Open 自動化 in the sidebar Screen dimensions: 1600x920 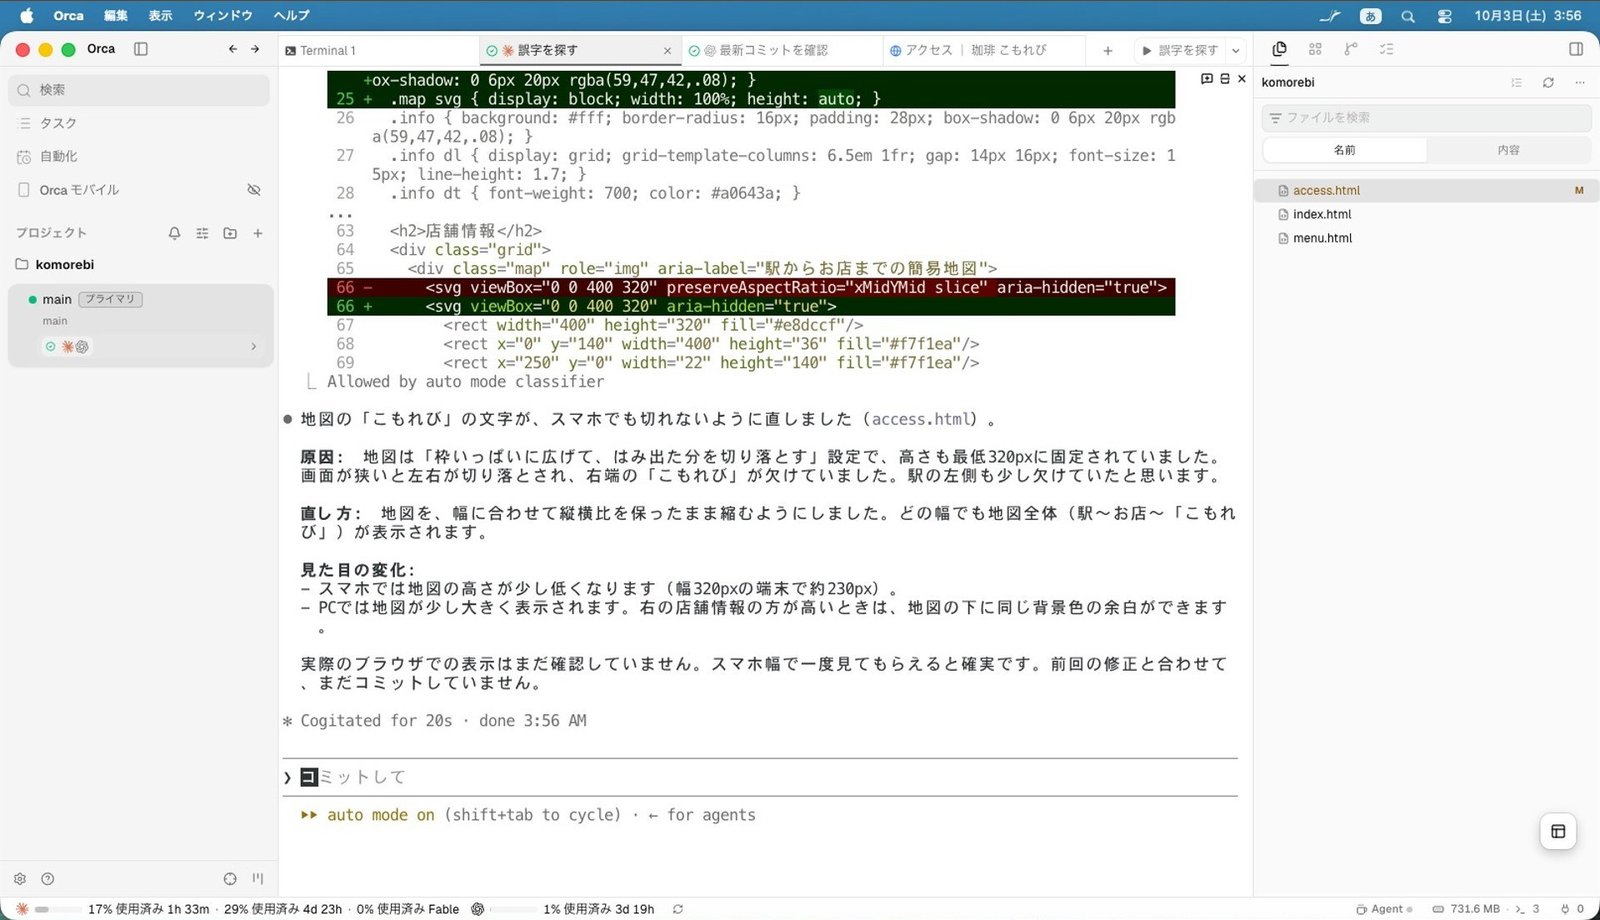(x=139, y=157)
